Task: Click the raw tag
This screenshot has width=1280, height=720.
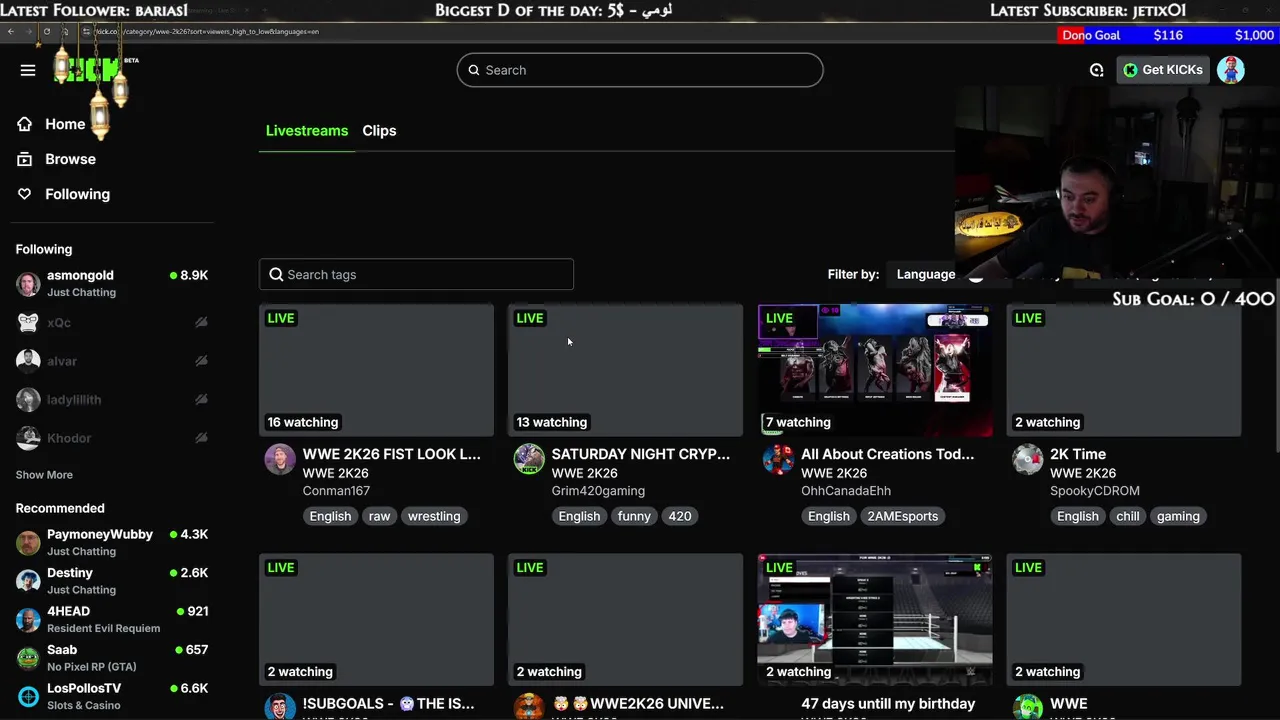Action: tap(379, 516)
